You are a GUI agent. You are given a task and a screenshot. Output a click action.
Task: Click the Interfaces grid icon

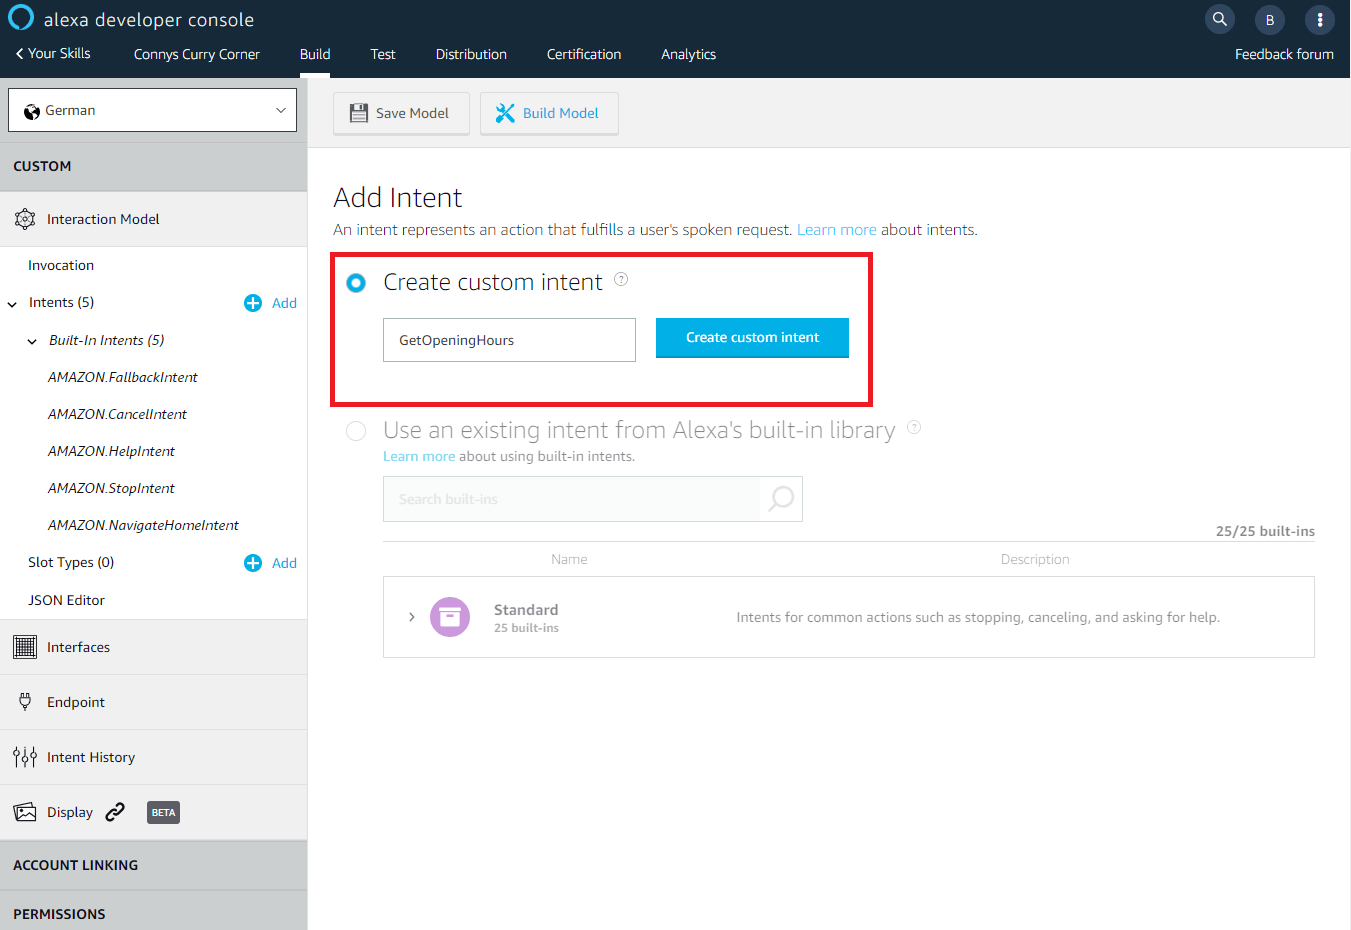(x=25, y=647)
